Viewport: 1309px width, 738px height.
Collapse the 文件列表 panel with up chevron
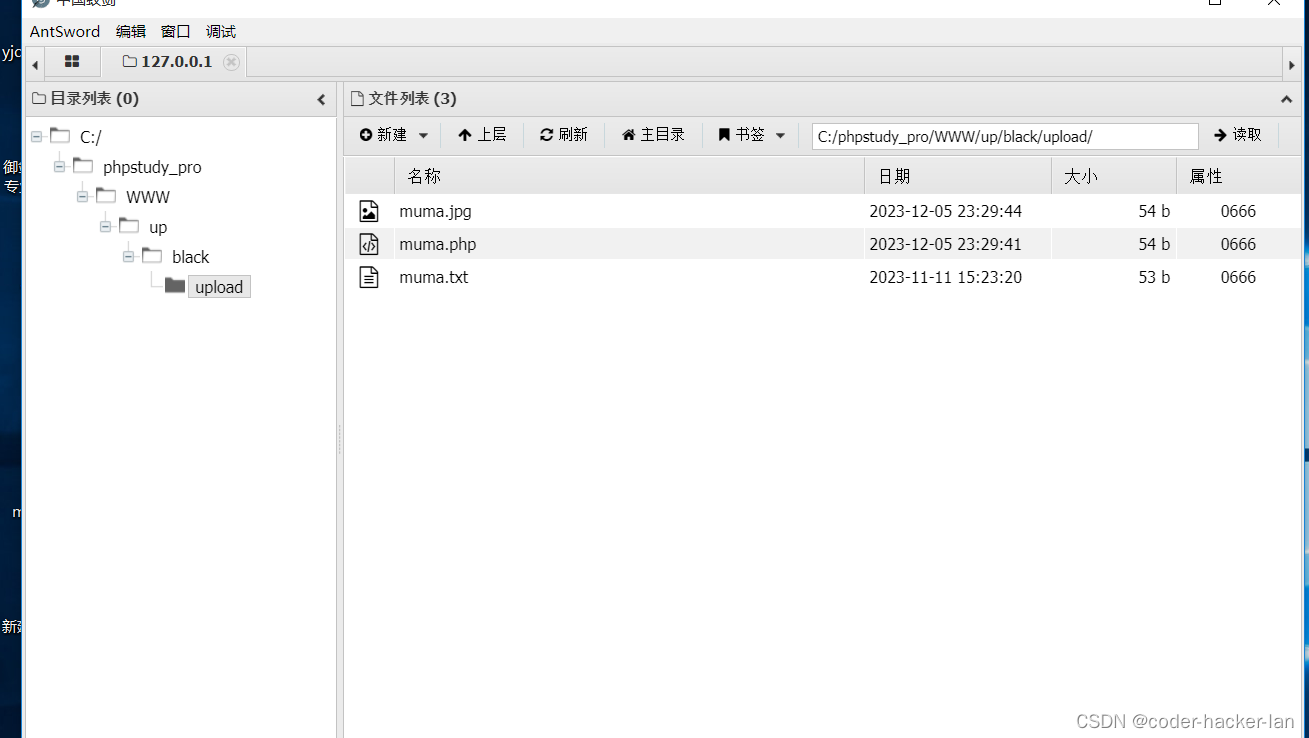[1286, 99]
